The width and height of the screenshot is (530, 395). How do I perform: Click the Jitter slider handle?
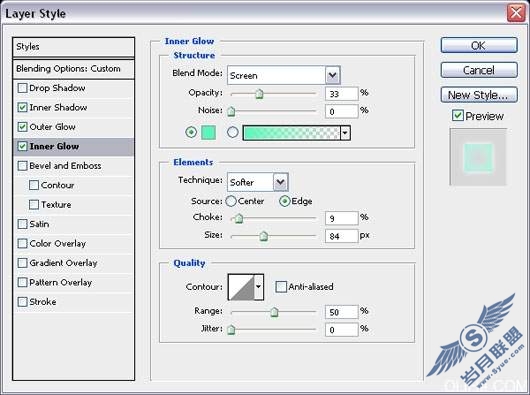tap(231, 329)
